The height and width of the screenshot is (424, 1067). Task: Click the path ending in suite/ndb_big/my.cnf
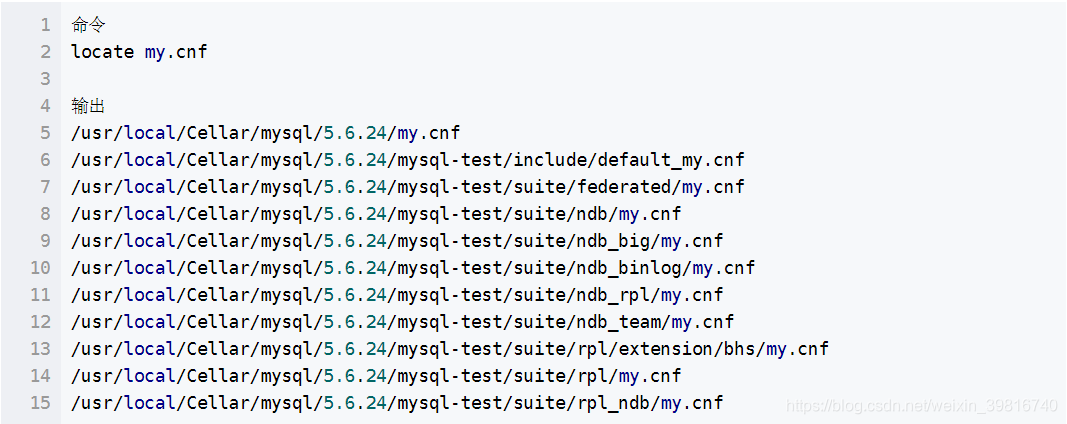tap(397, 240)
